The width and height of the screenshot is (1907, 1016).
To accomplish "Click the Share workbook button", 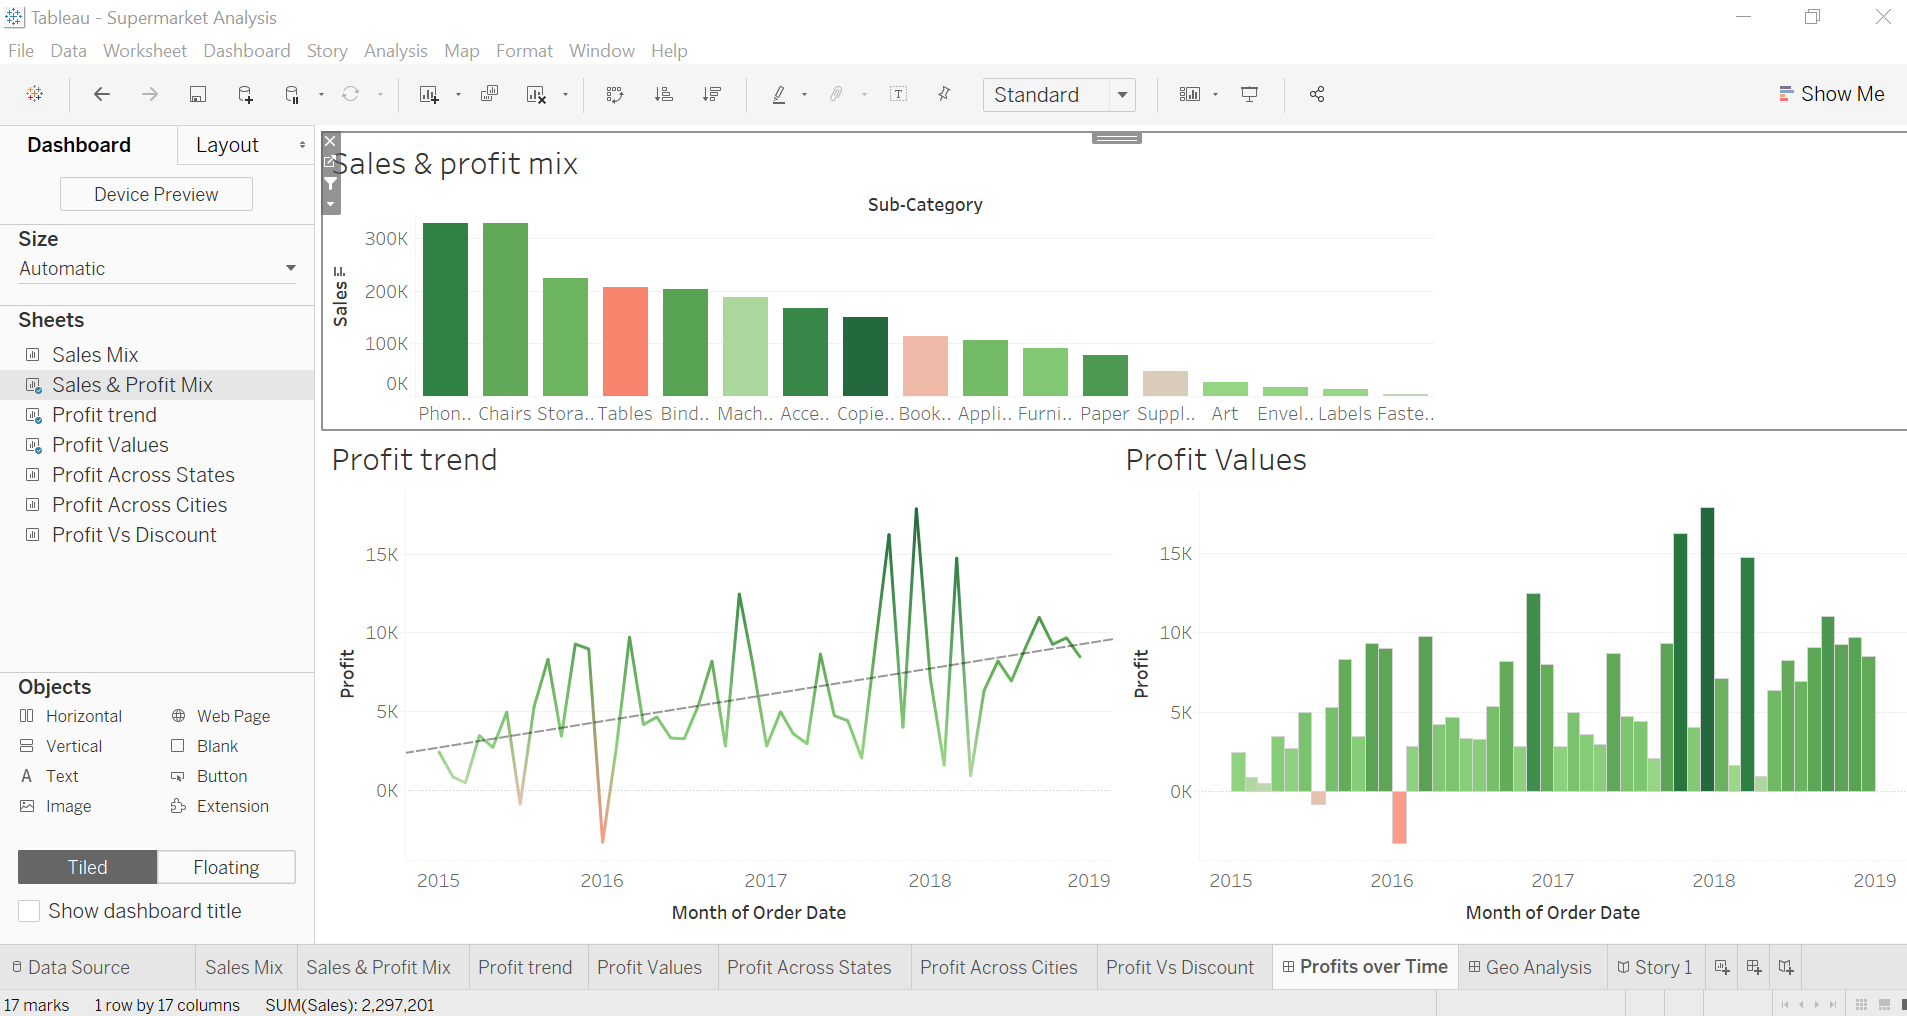I will (1316, 94).
